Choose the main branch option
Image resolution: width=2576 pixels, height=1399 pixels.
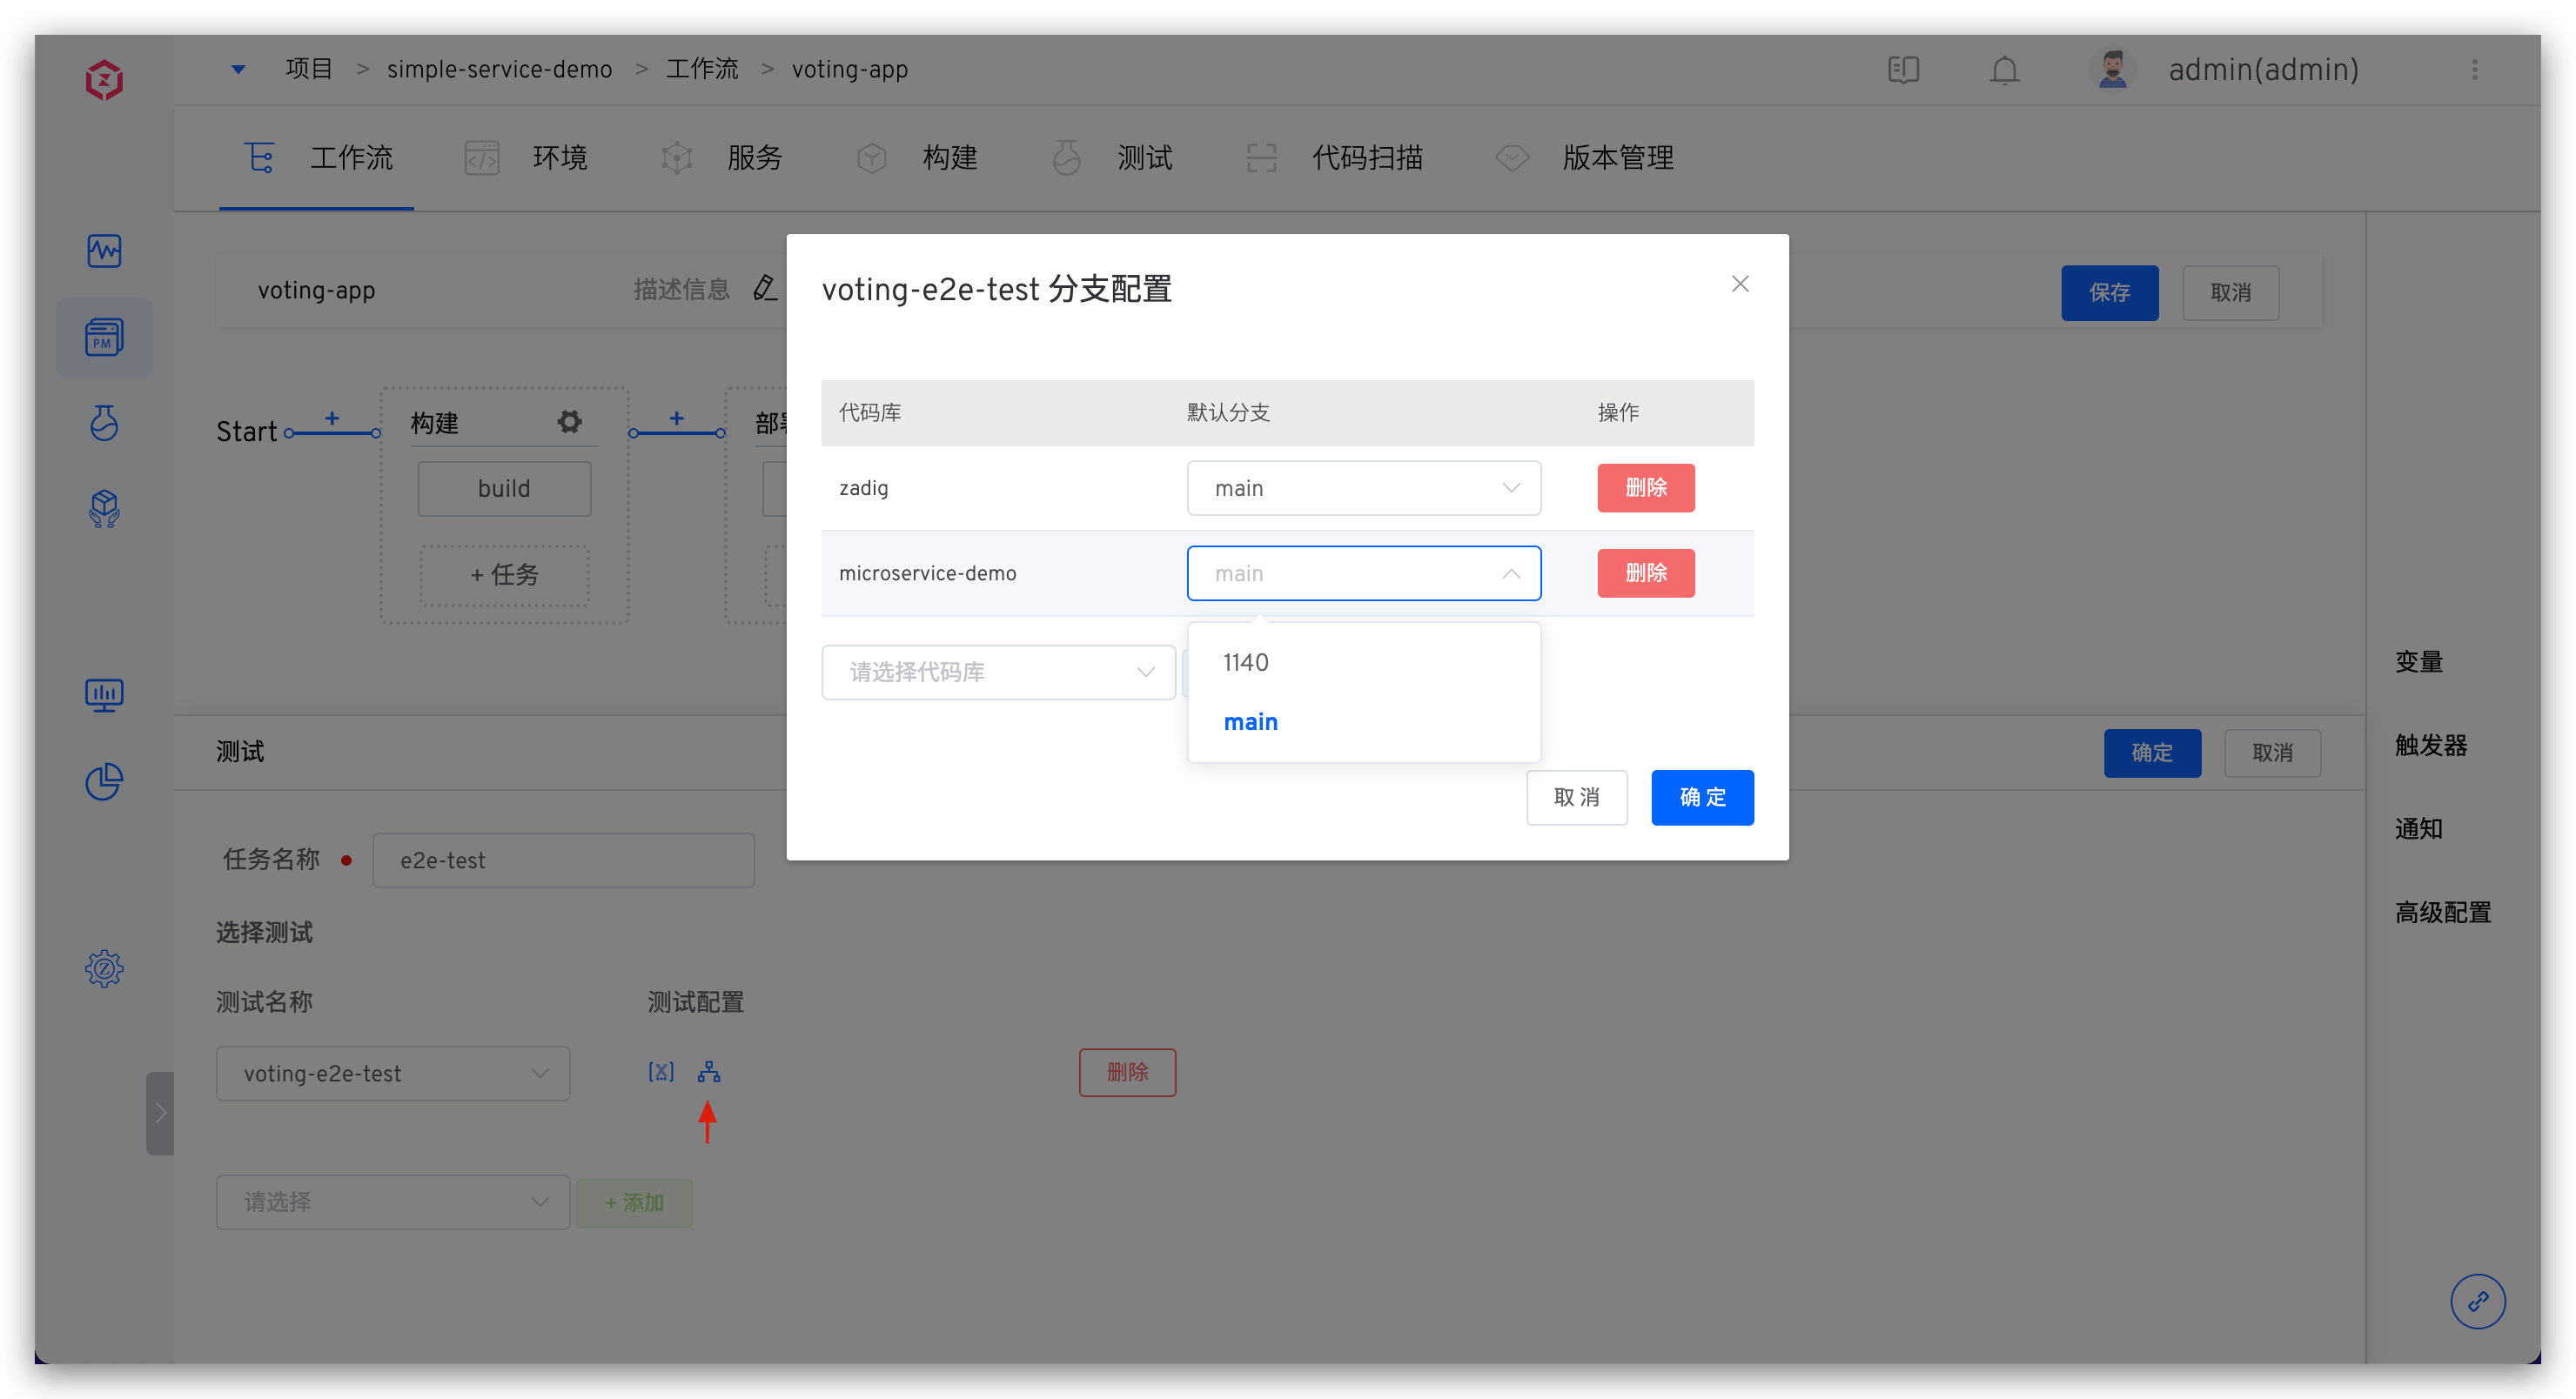click(x=1250, y=722)
